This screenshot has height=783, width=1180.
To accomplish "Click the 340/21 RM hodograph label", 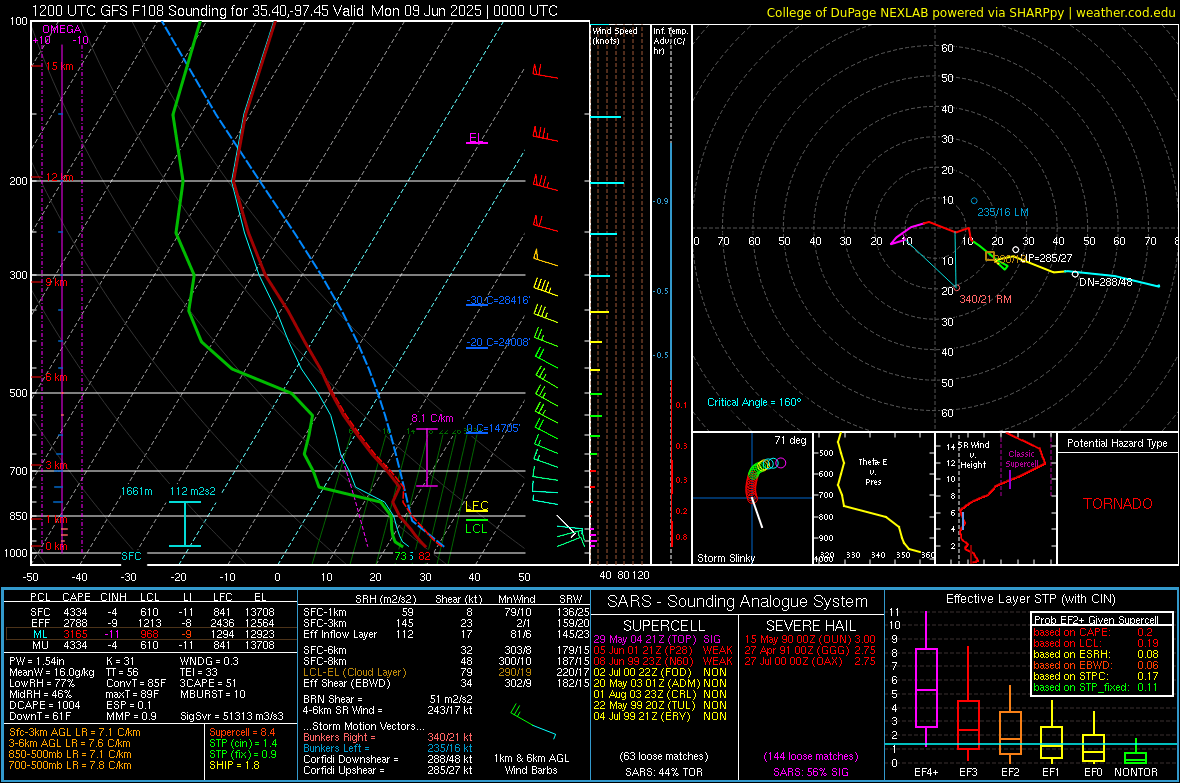I will pyautogui.click(x=985, y=300).
